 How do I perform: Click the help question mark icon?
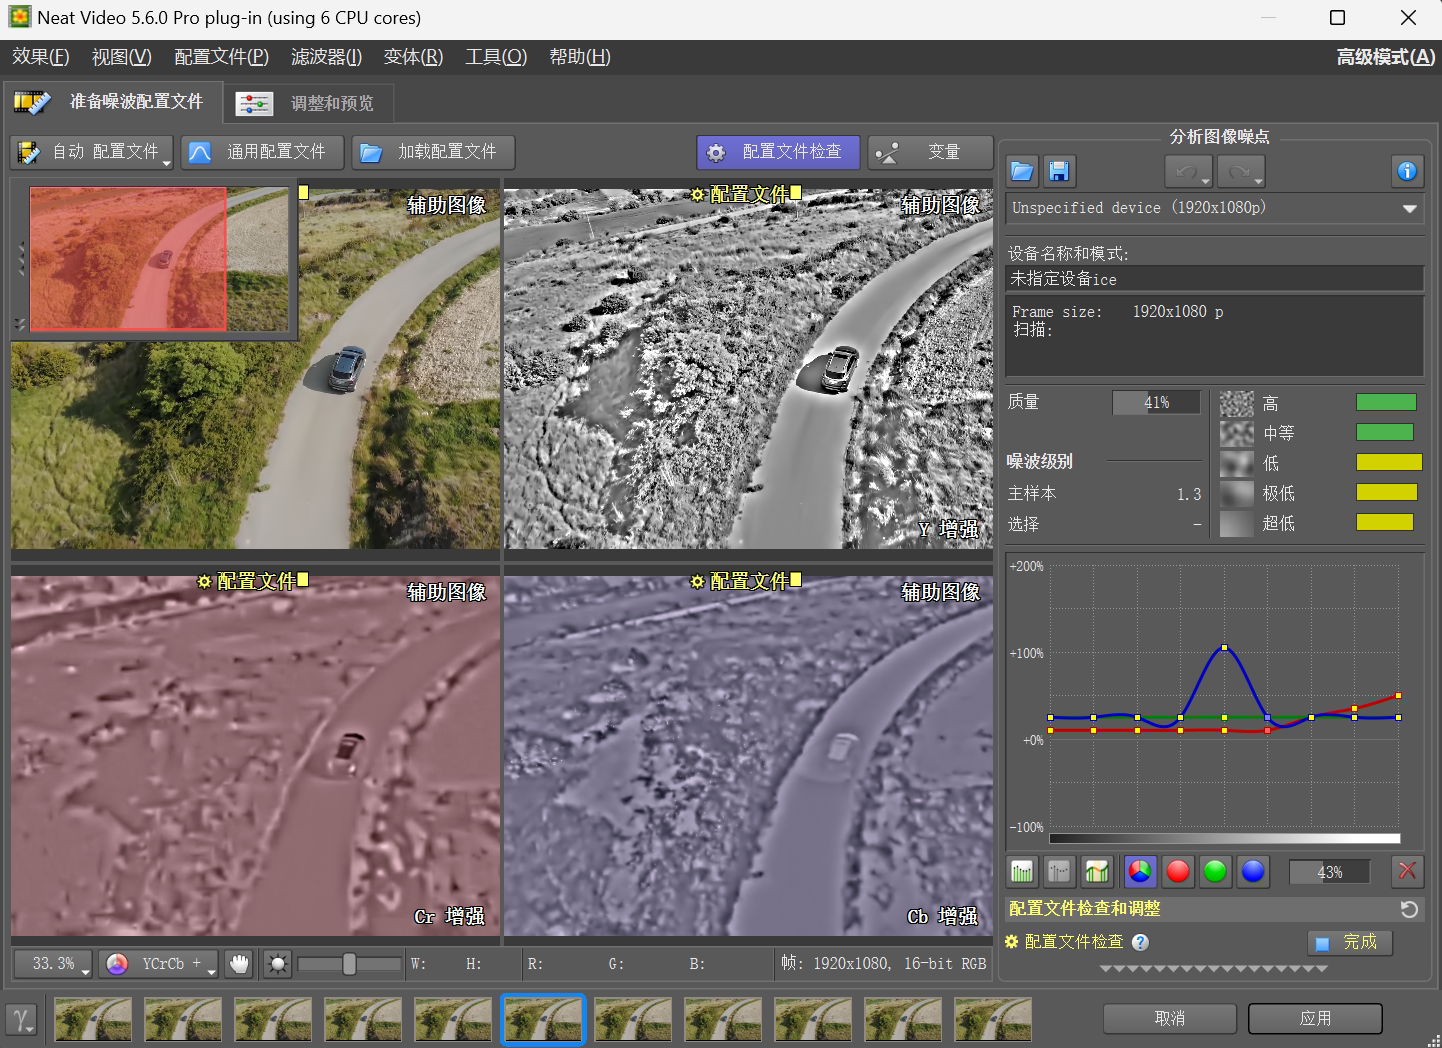[x=1140, y=942]
